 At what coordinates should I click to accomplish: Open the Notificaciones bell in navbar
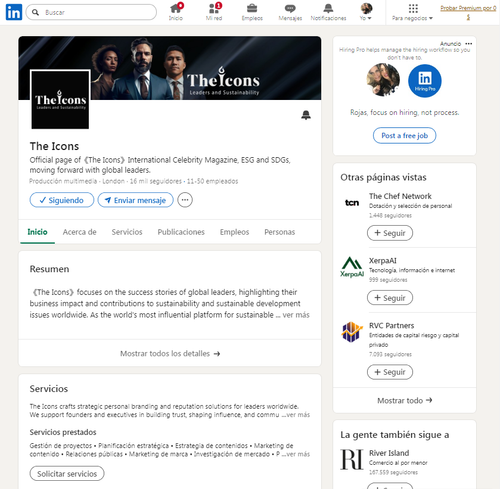click(328, 12)
